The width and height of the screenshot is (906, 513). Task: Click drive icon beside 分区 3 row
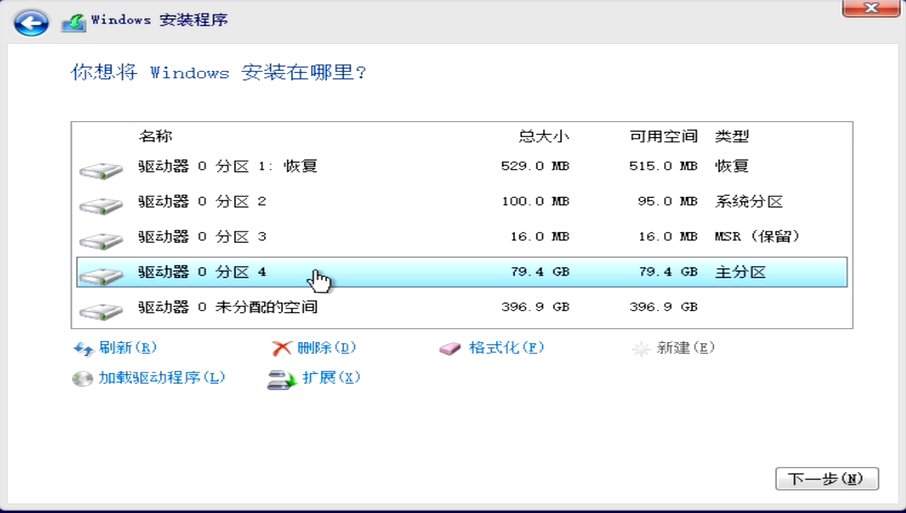101,240
